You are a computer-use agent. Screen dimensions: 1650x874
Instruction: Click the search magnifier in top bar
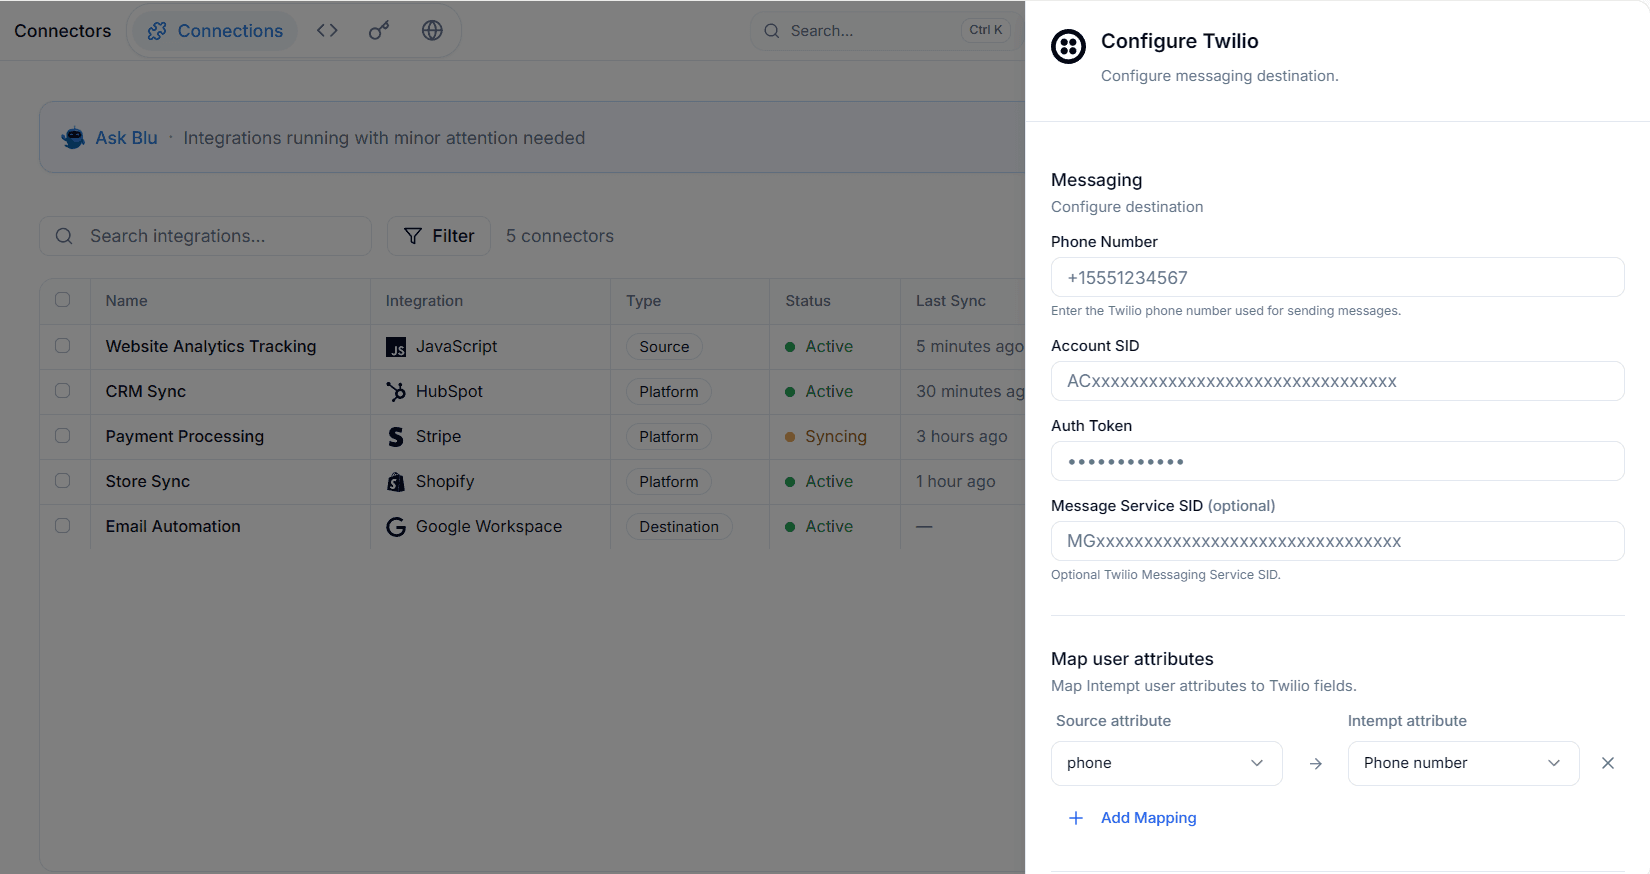(772, 31)
